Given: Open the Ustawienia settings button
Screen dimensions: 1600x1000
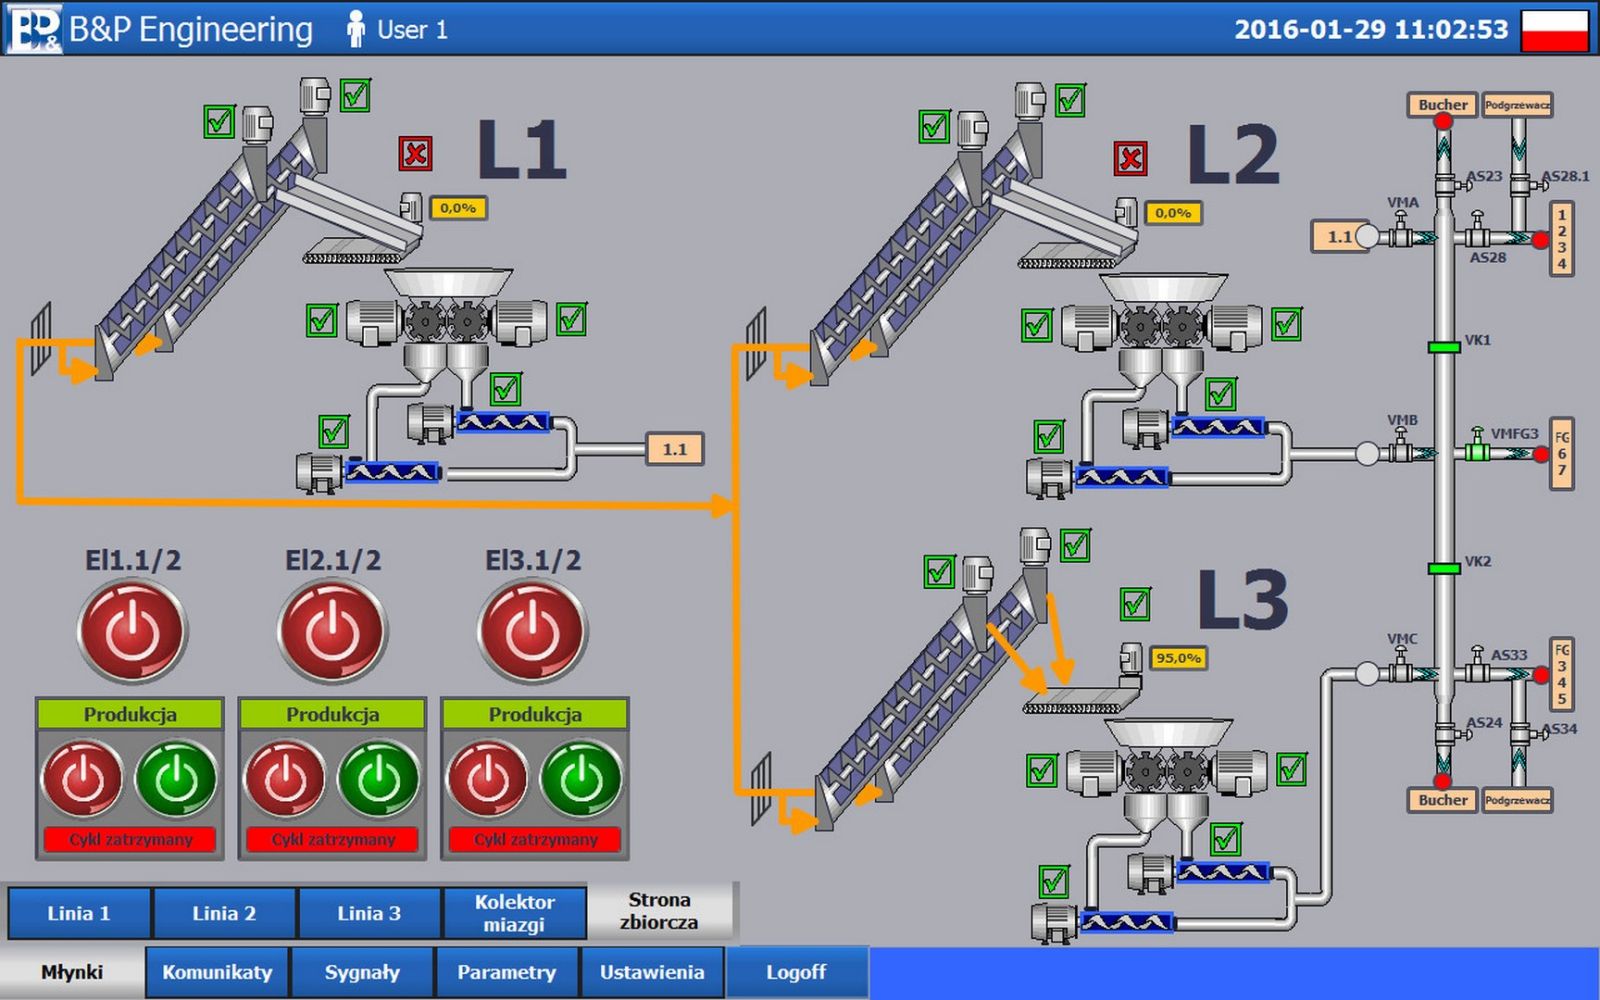Looking at the screenshot, I should pos(652,972).
